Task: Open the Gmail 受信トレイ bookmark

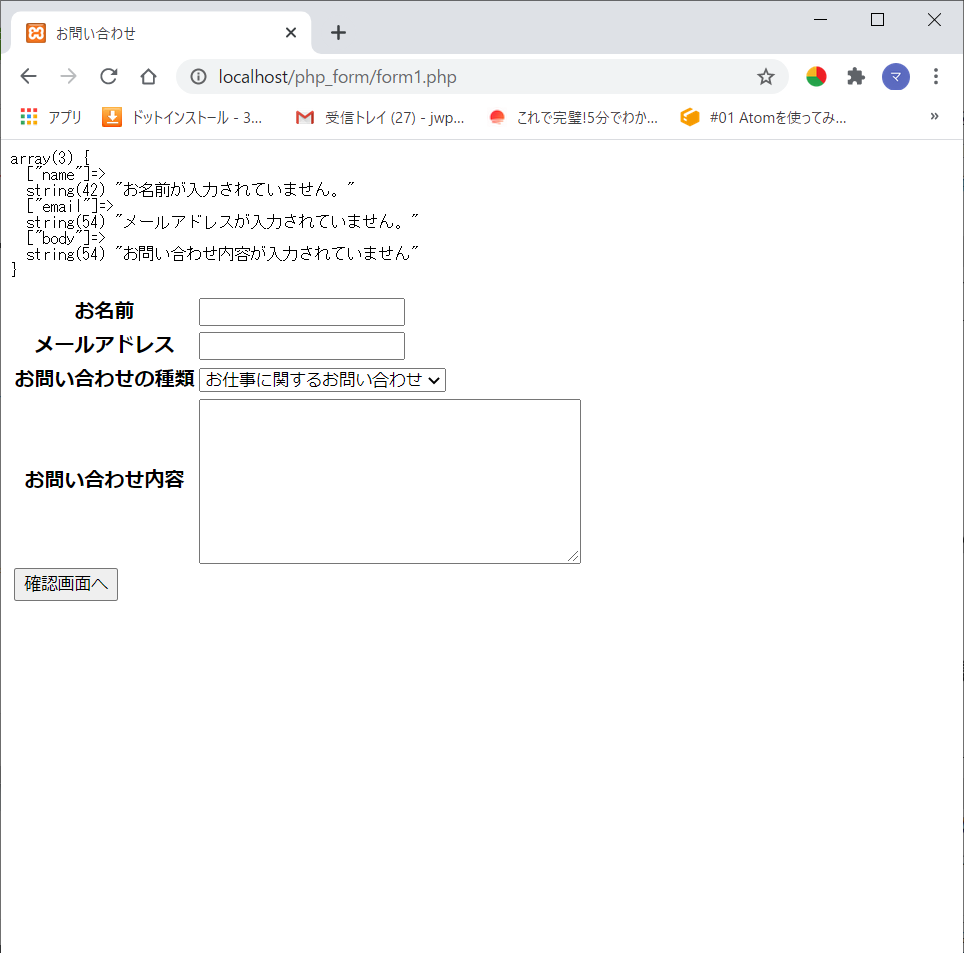Action: point(379,117)
